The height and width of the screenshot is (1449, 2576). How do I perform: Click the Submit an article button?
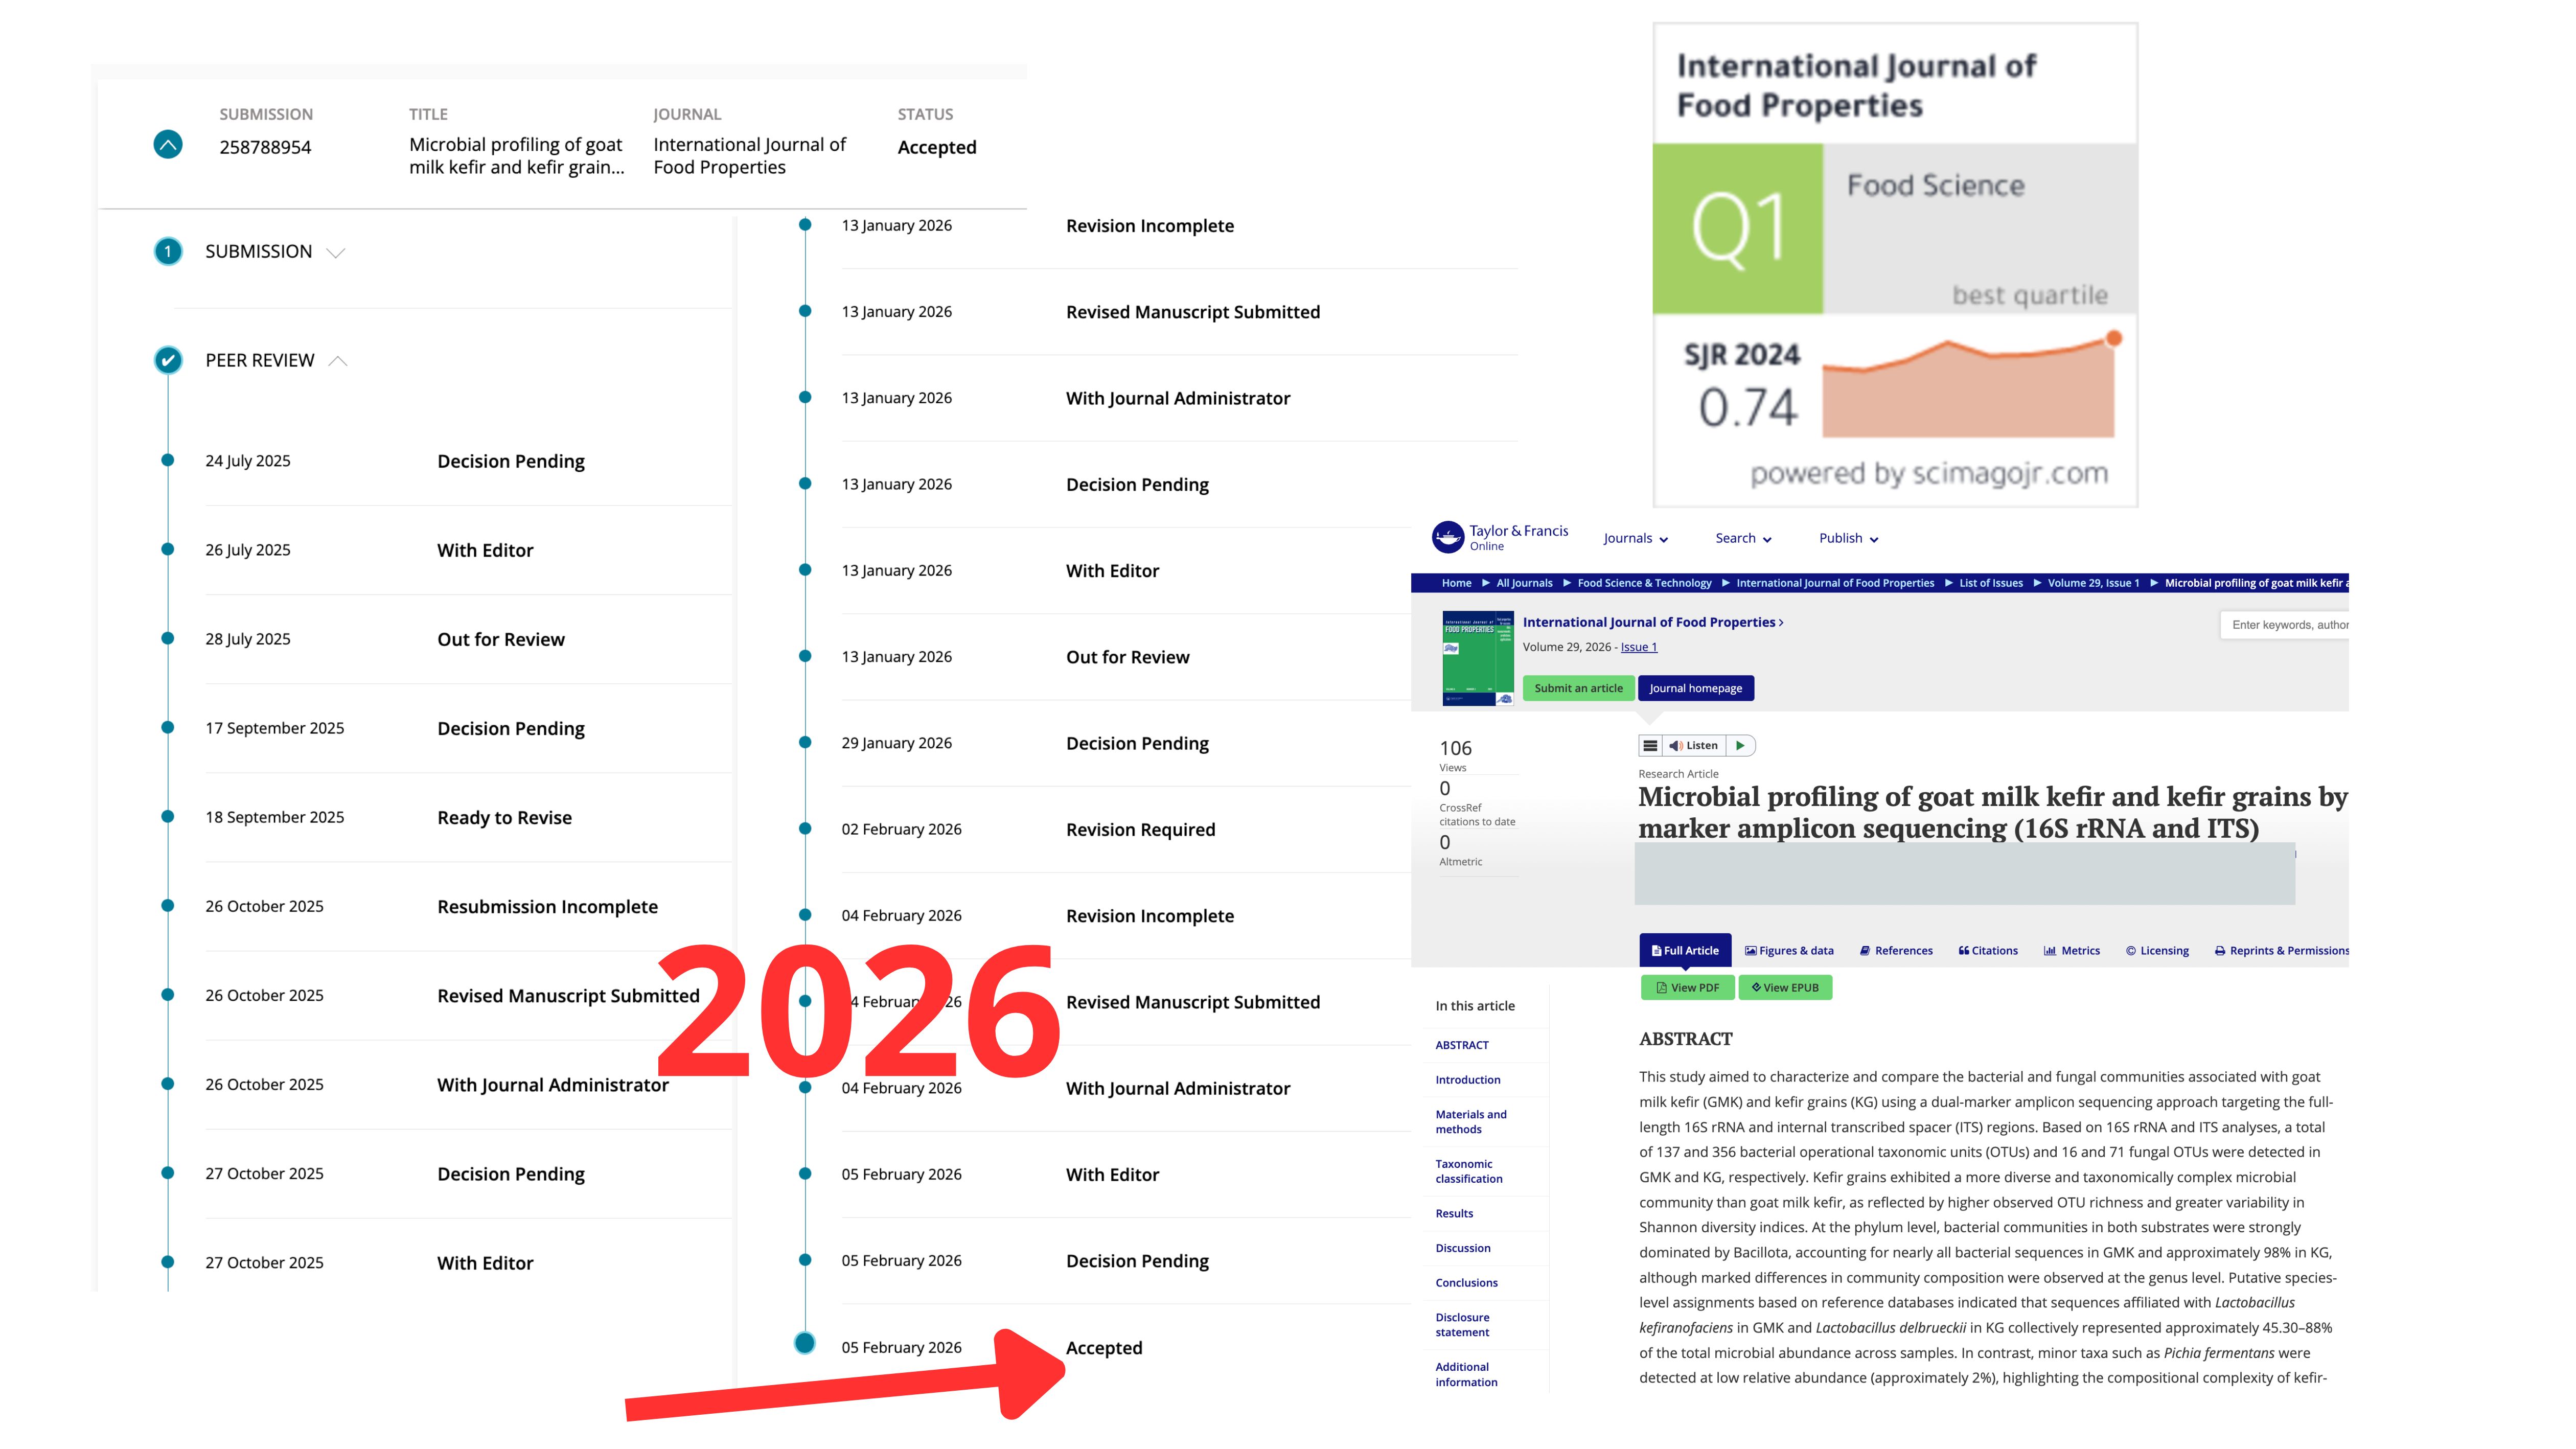(1578, 688)
